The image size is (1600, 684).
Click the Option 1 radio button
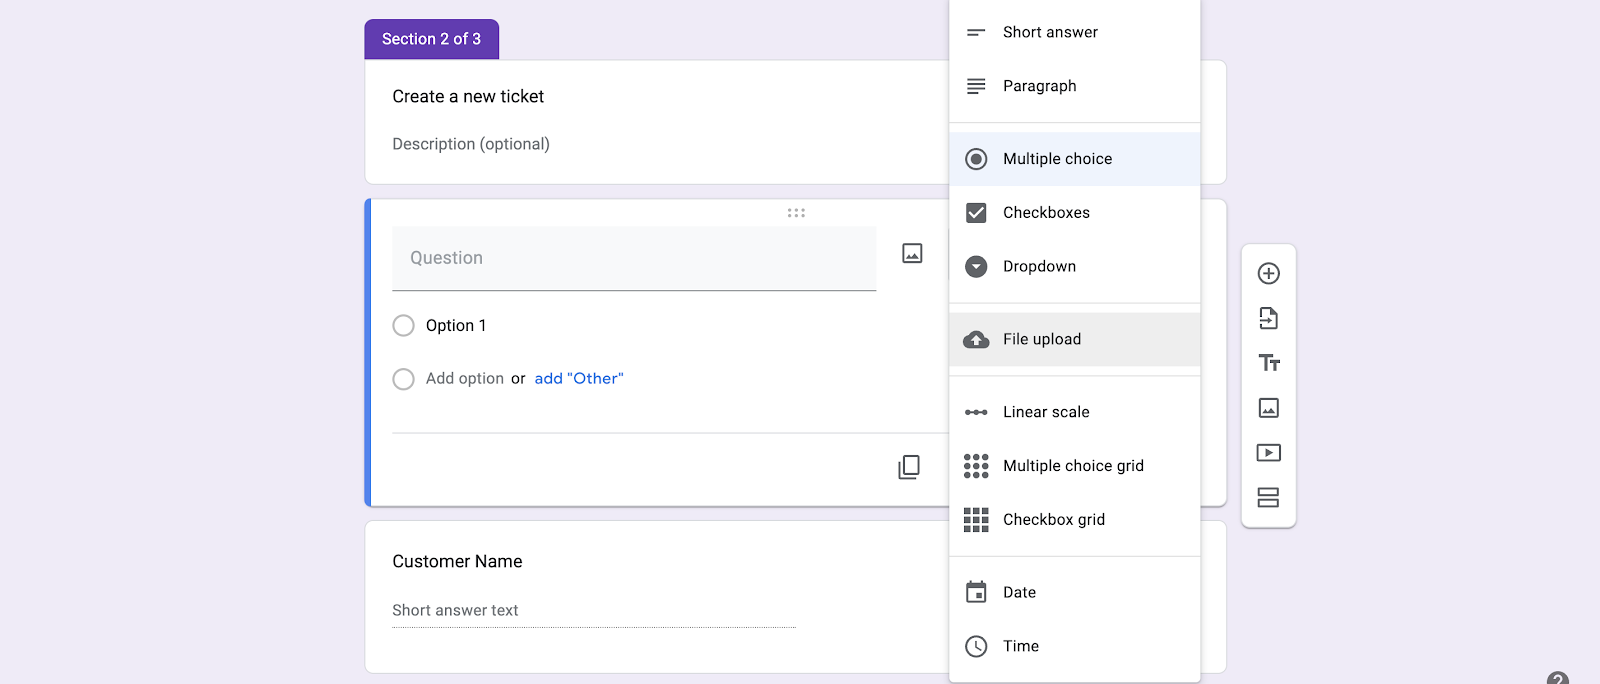tap(403, 325)
